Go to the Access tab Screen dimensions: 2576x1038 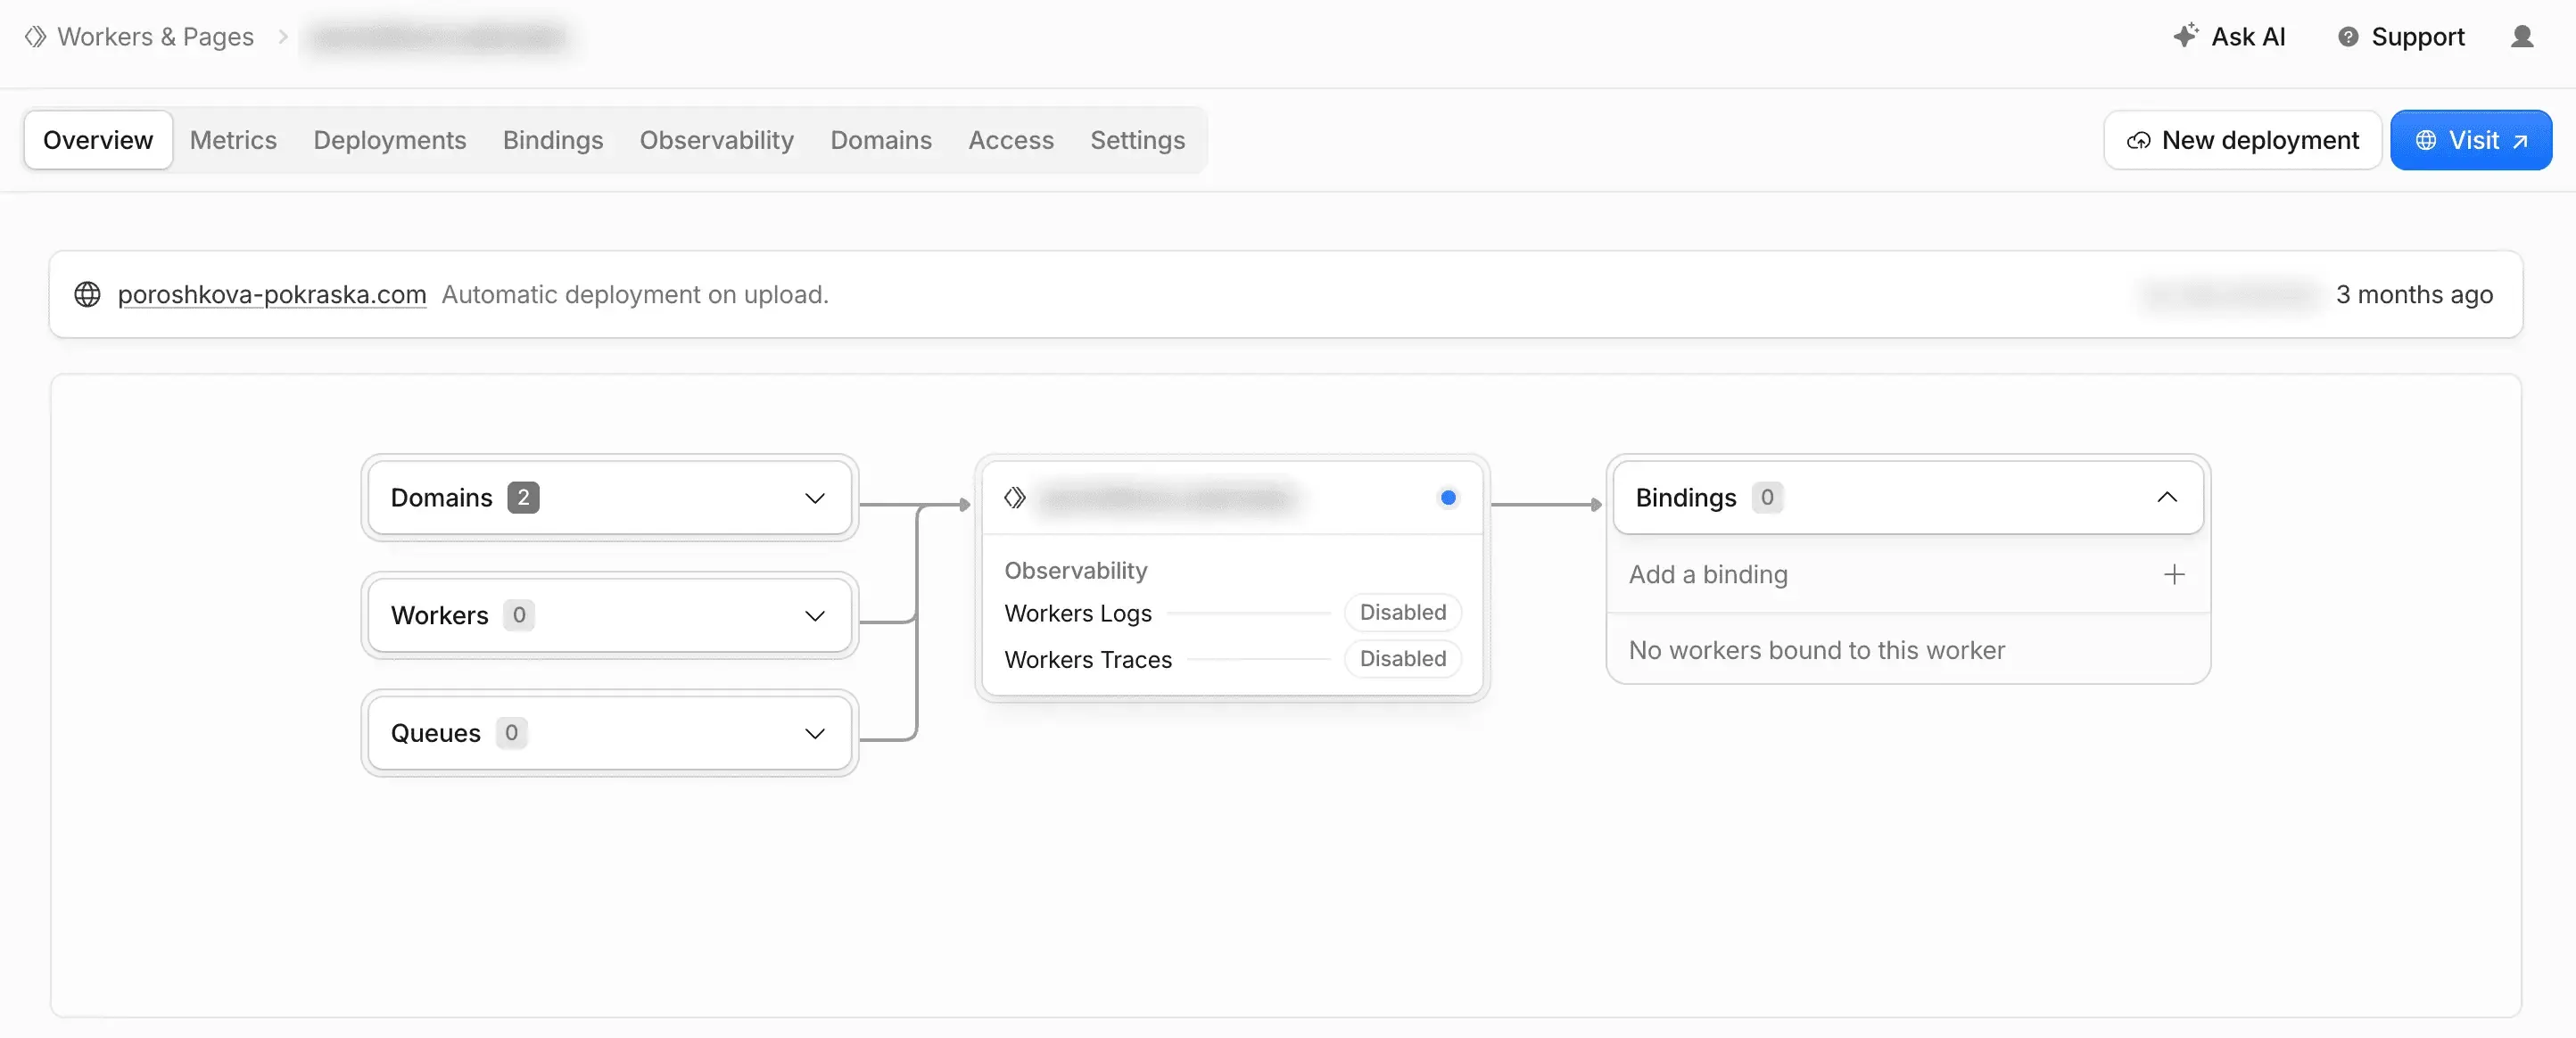point(1011,140)
